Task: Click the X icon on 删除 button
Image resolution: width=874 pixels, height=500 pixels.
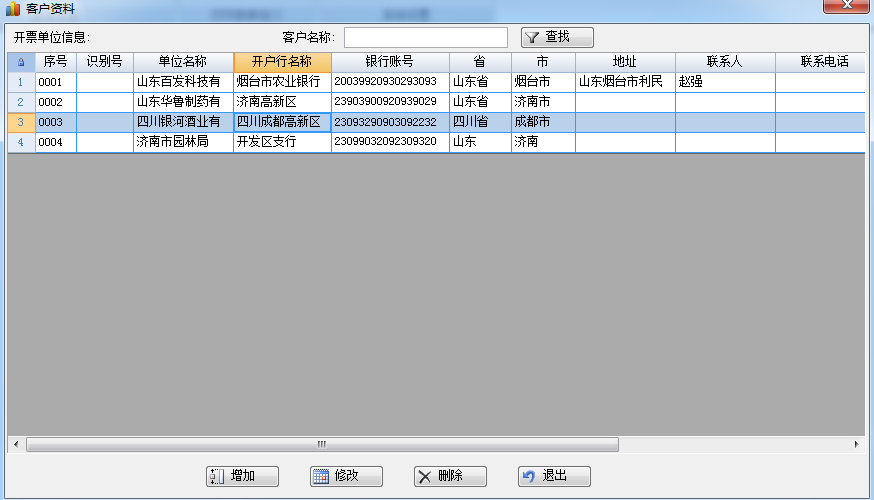Action: pos(425,477)
